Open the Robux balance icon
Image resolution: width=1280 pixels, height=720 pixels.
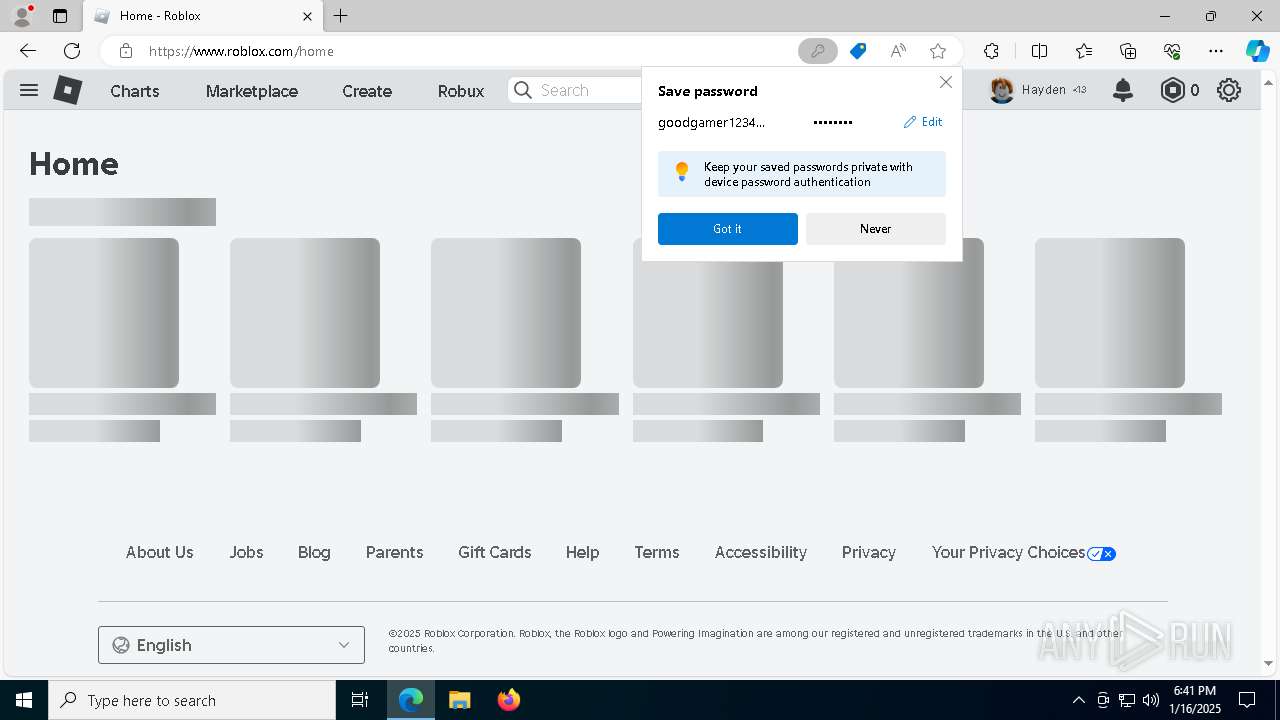pyautogui.click(x=1172, y=90)
